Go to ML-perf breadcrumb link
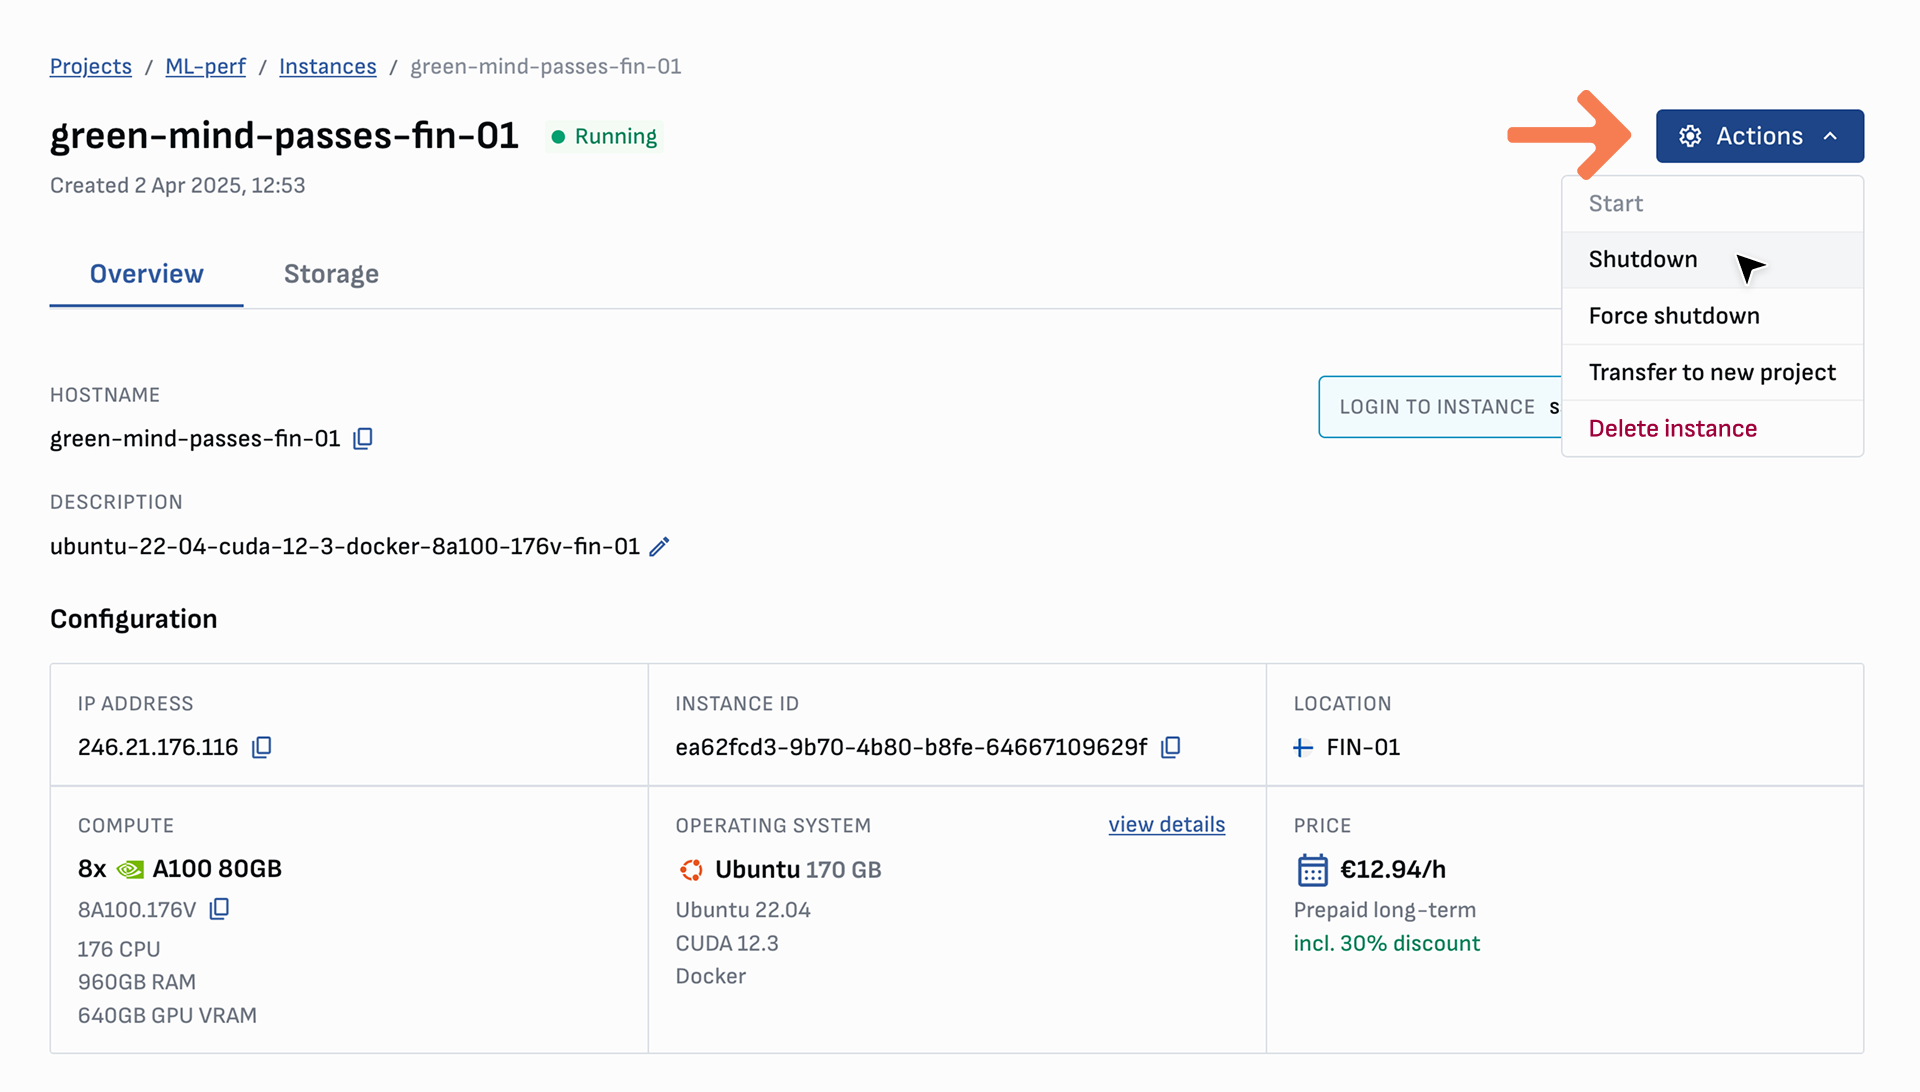 205,67
